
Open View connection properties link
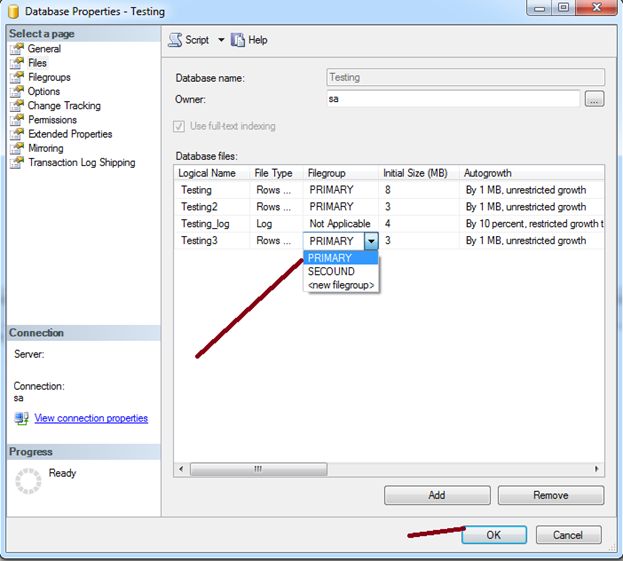91,418
